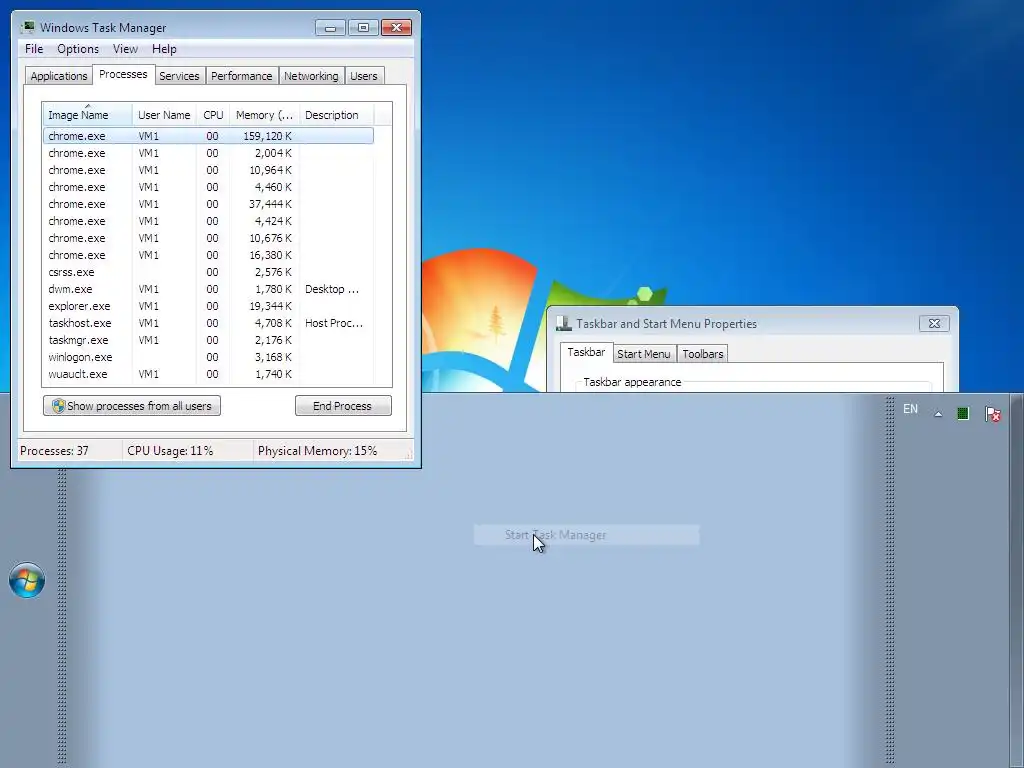Screen dimensions: 1024x768
Task: Switch to the Applications tab
Action: (x=59, y=76)
